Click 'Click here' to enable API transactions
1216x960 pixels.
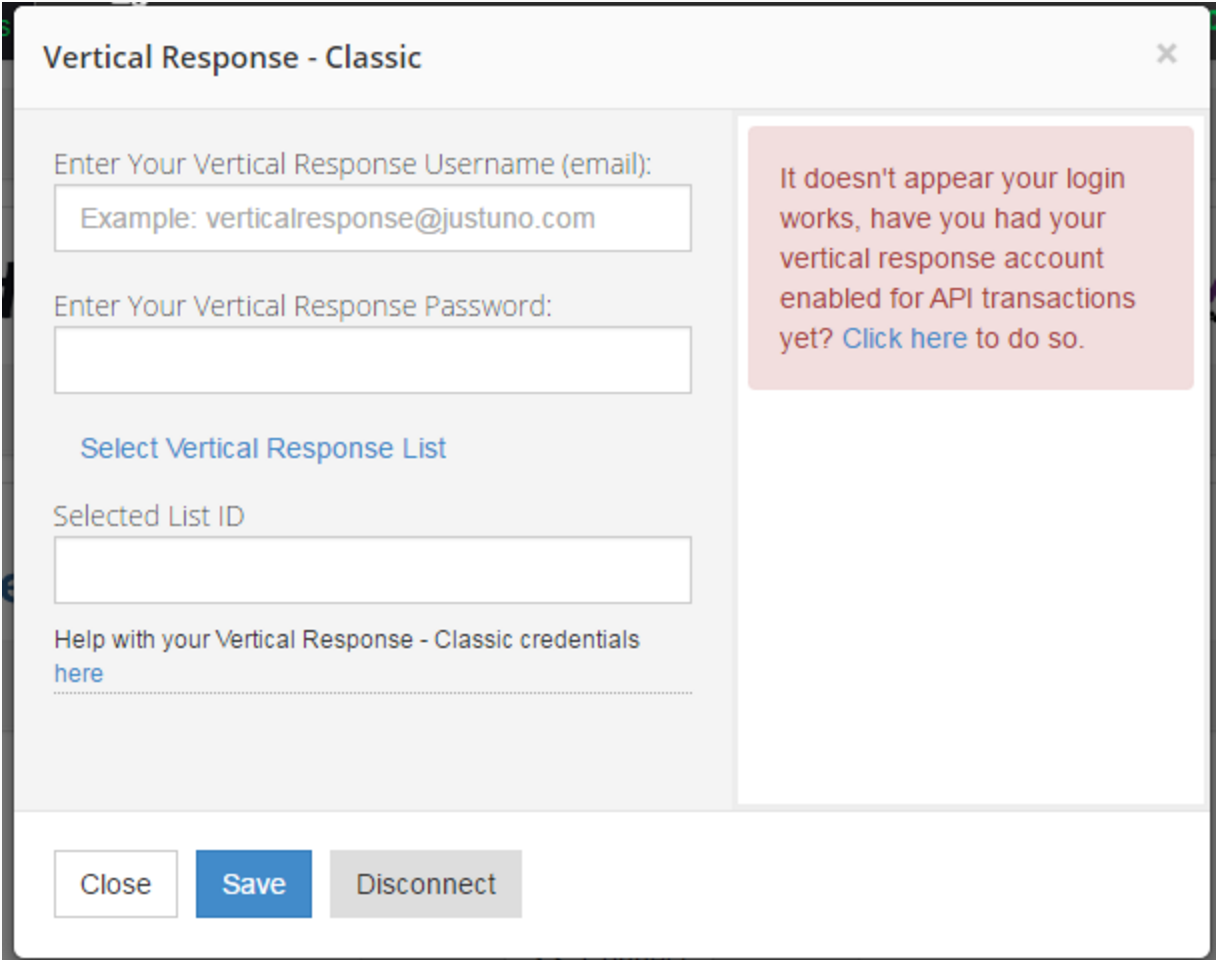(905, 337)
